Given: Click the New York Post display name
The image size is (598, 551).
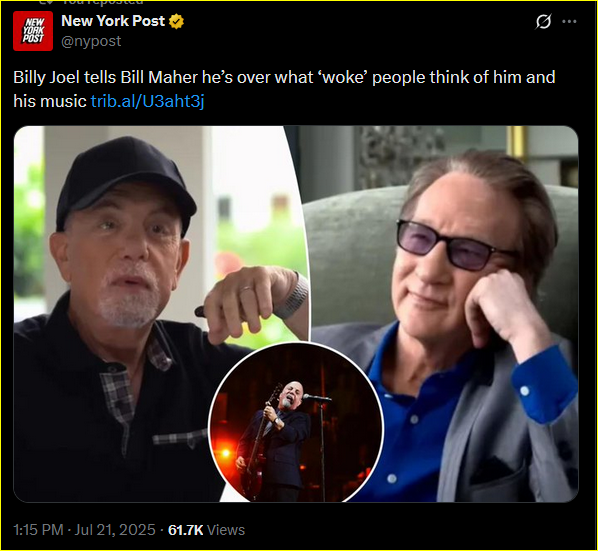Looking at the screenshot, I should 113,21.
